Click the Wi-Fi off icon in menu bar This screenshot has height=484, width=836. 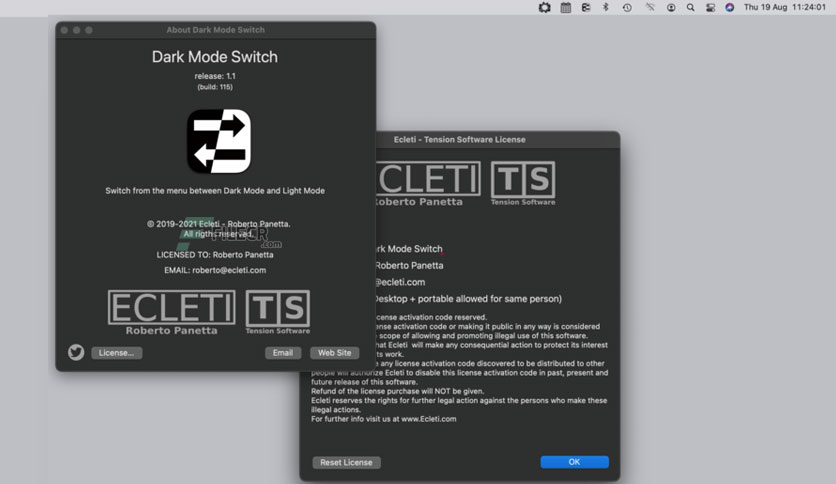649,7
